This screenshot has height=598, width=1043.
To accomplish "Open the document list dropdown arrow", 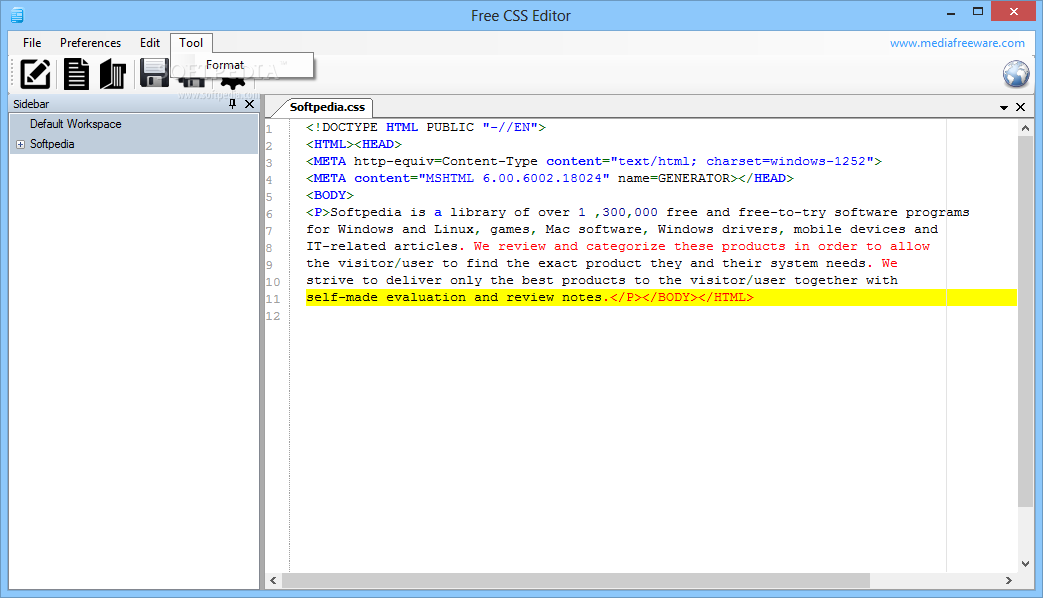I will tap(1004, 108).
